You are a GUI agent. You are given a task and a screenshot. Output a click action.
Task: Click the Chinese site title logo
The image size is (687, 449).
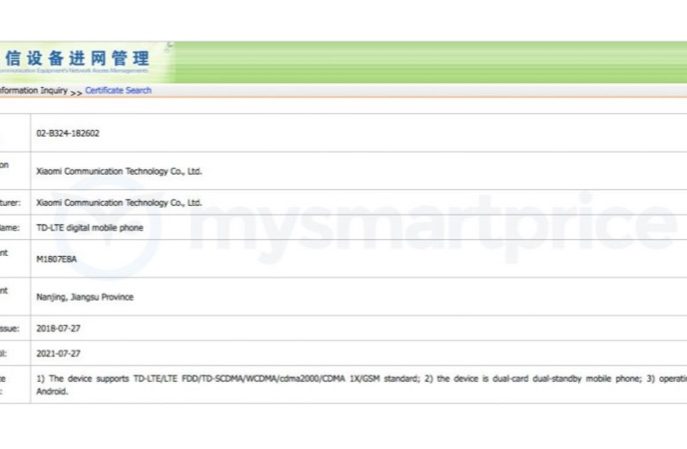tap(76, 57)
